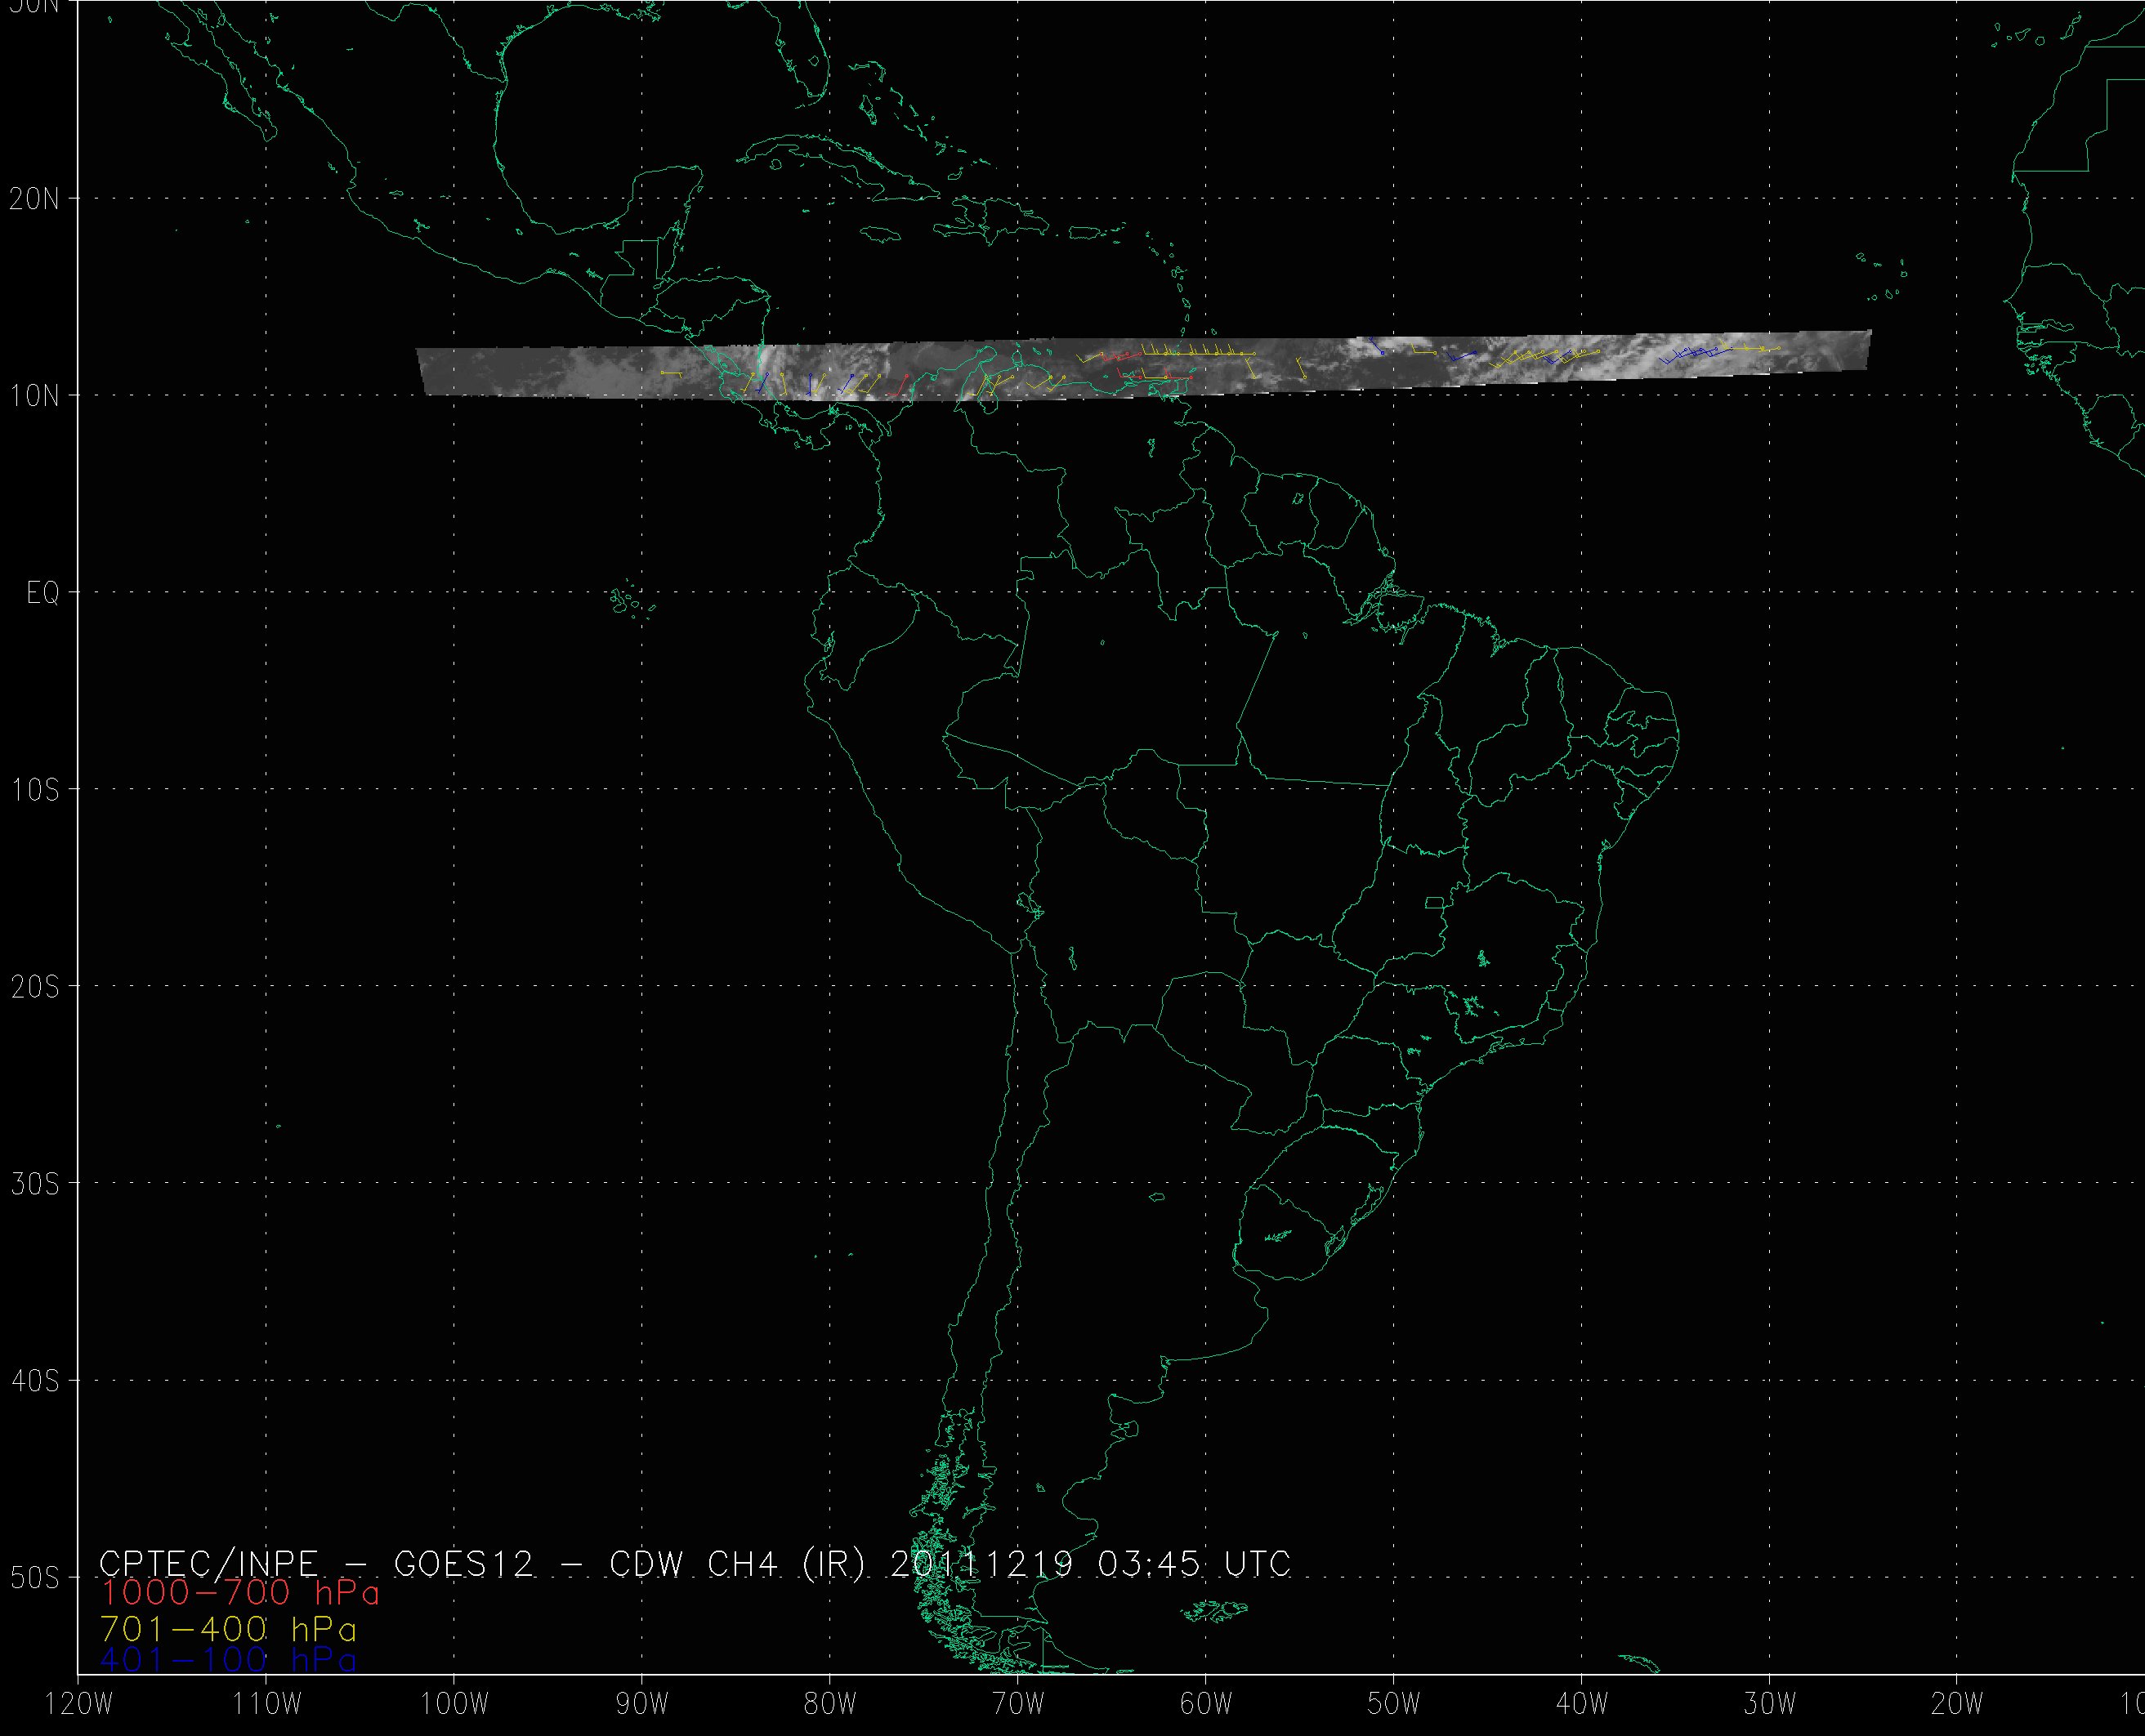Click the red 1000-700 hPa legend entry
Viewport: 2145px width, 1736px height.
(240, 1593)
